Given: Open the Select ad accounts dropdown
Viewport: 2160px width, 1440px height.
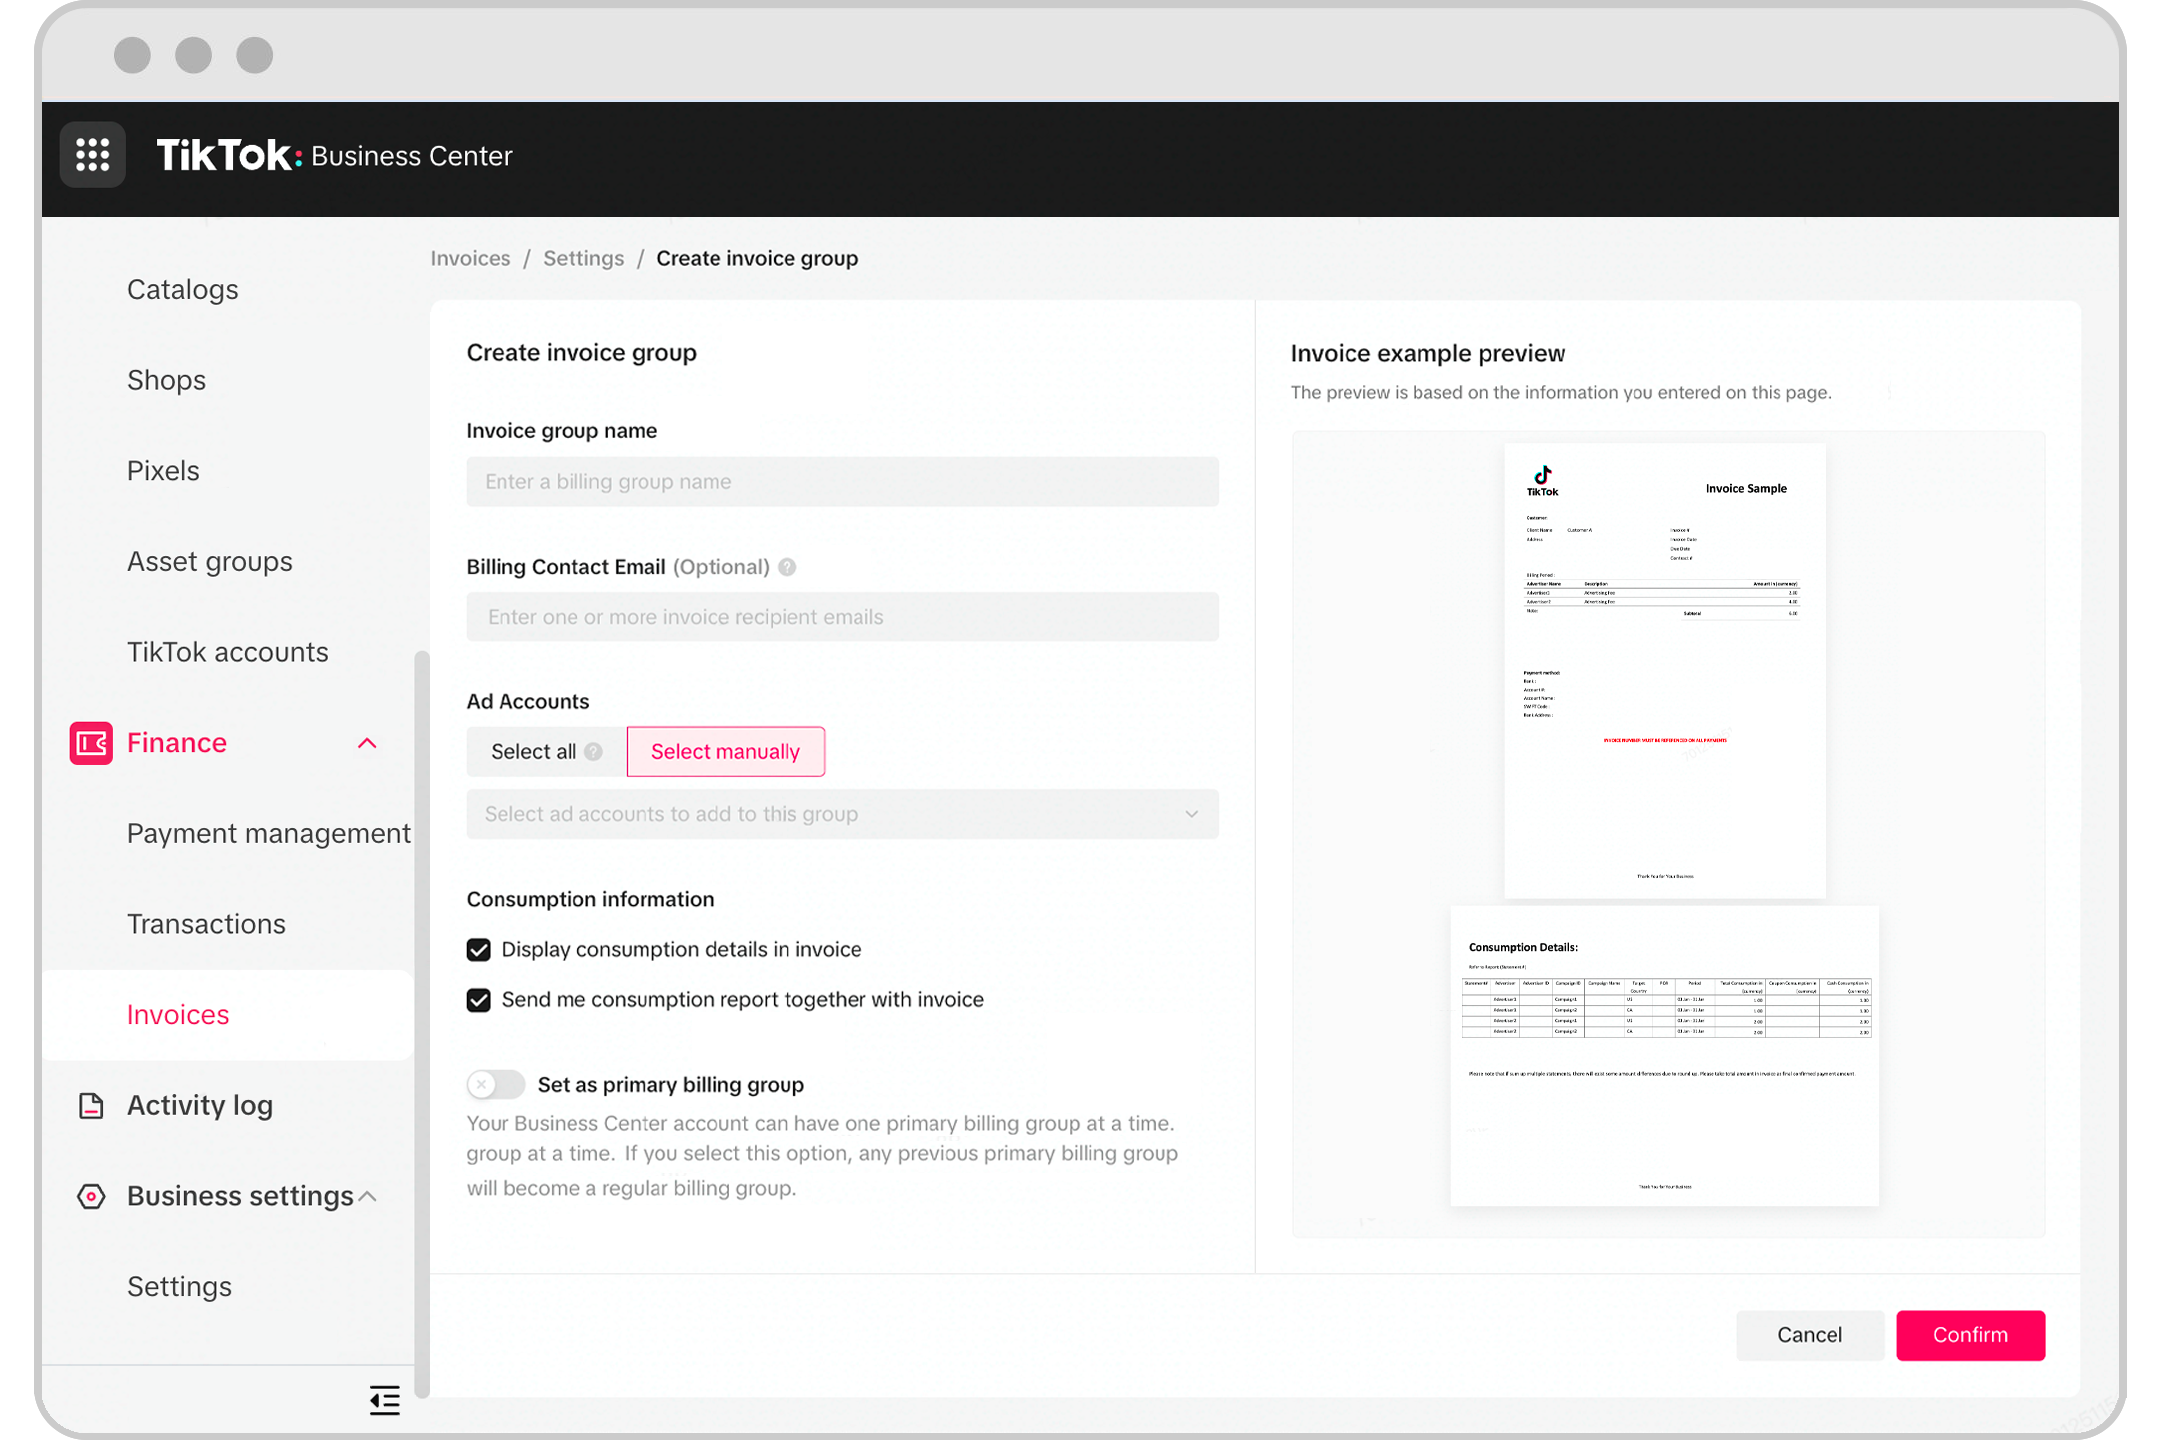Looking at the screenshot, I should (842, 813).
